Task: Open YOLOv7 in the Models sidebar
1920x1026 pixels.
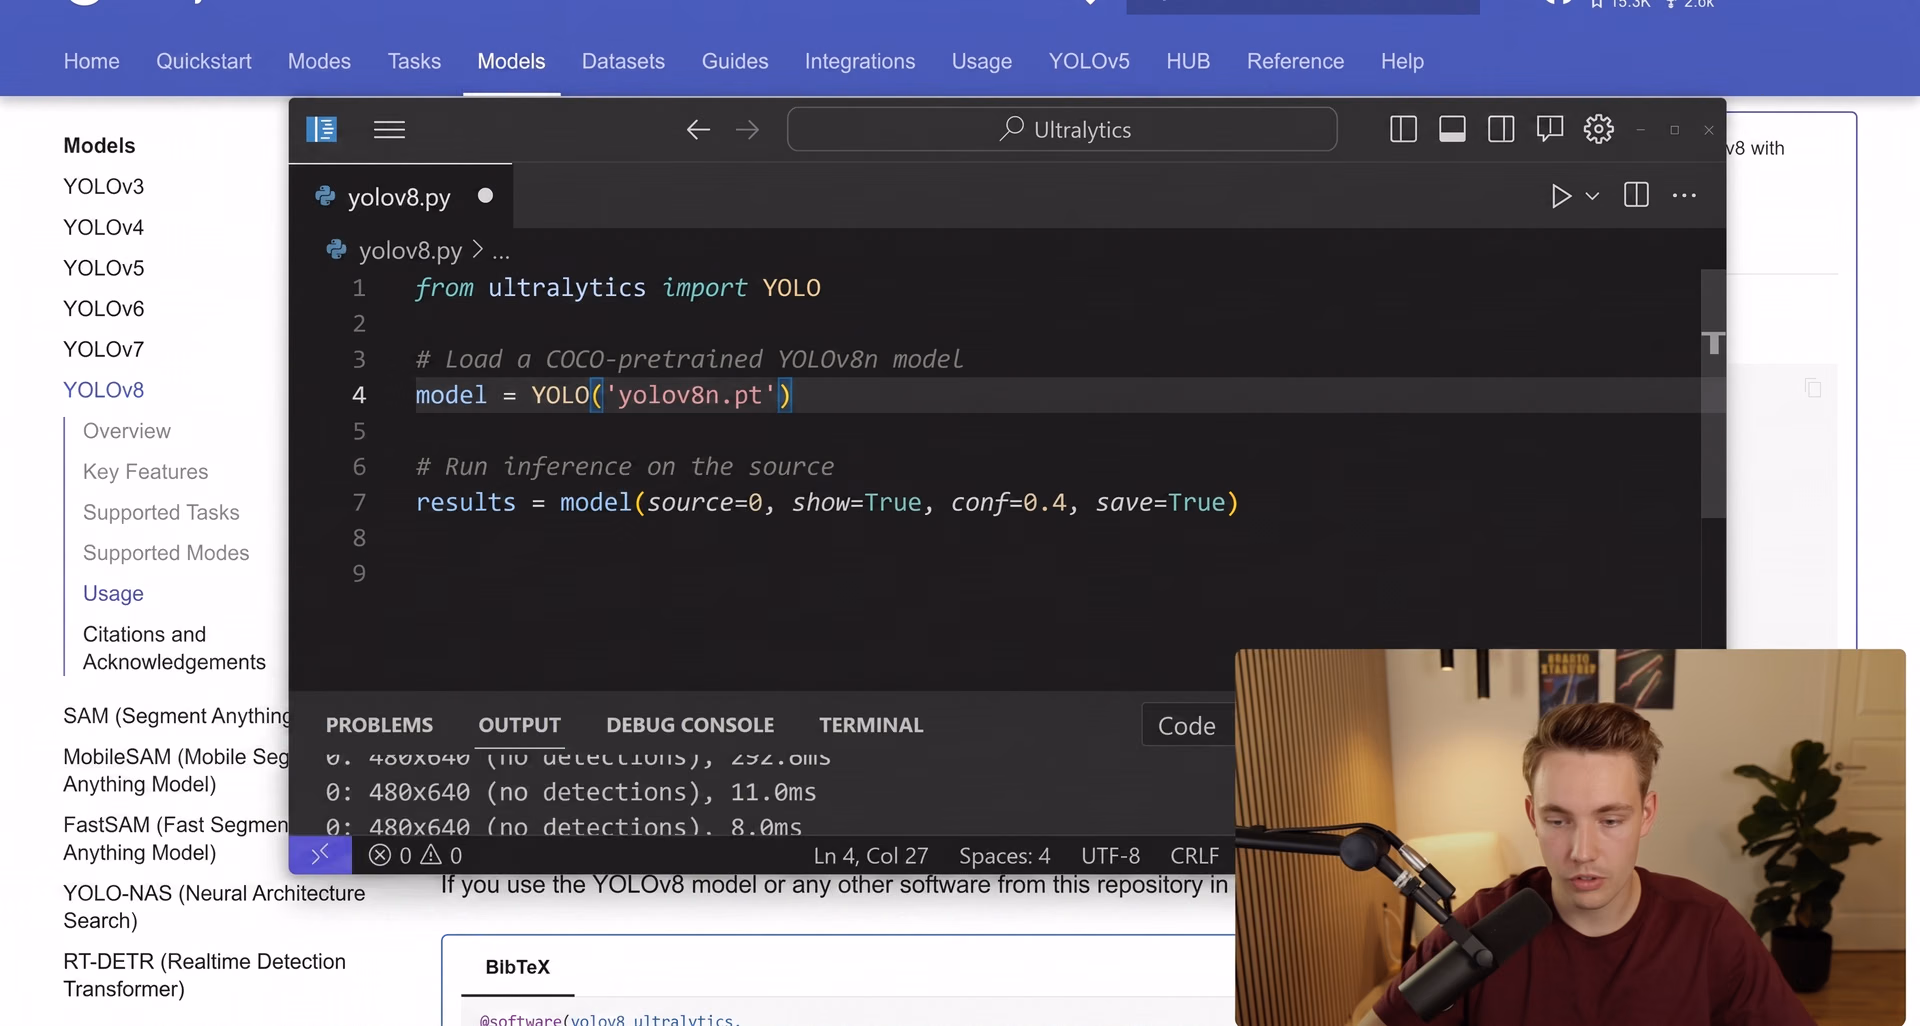Action: [x=103, y=350]
